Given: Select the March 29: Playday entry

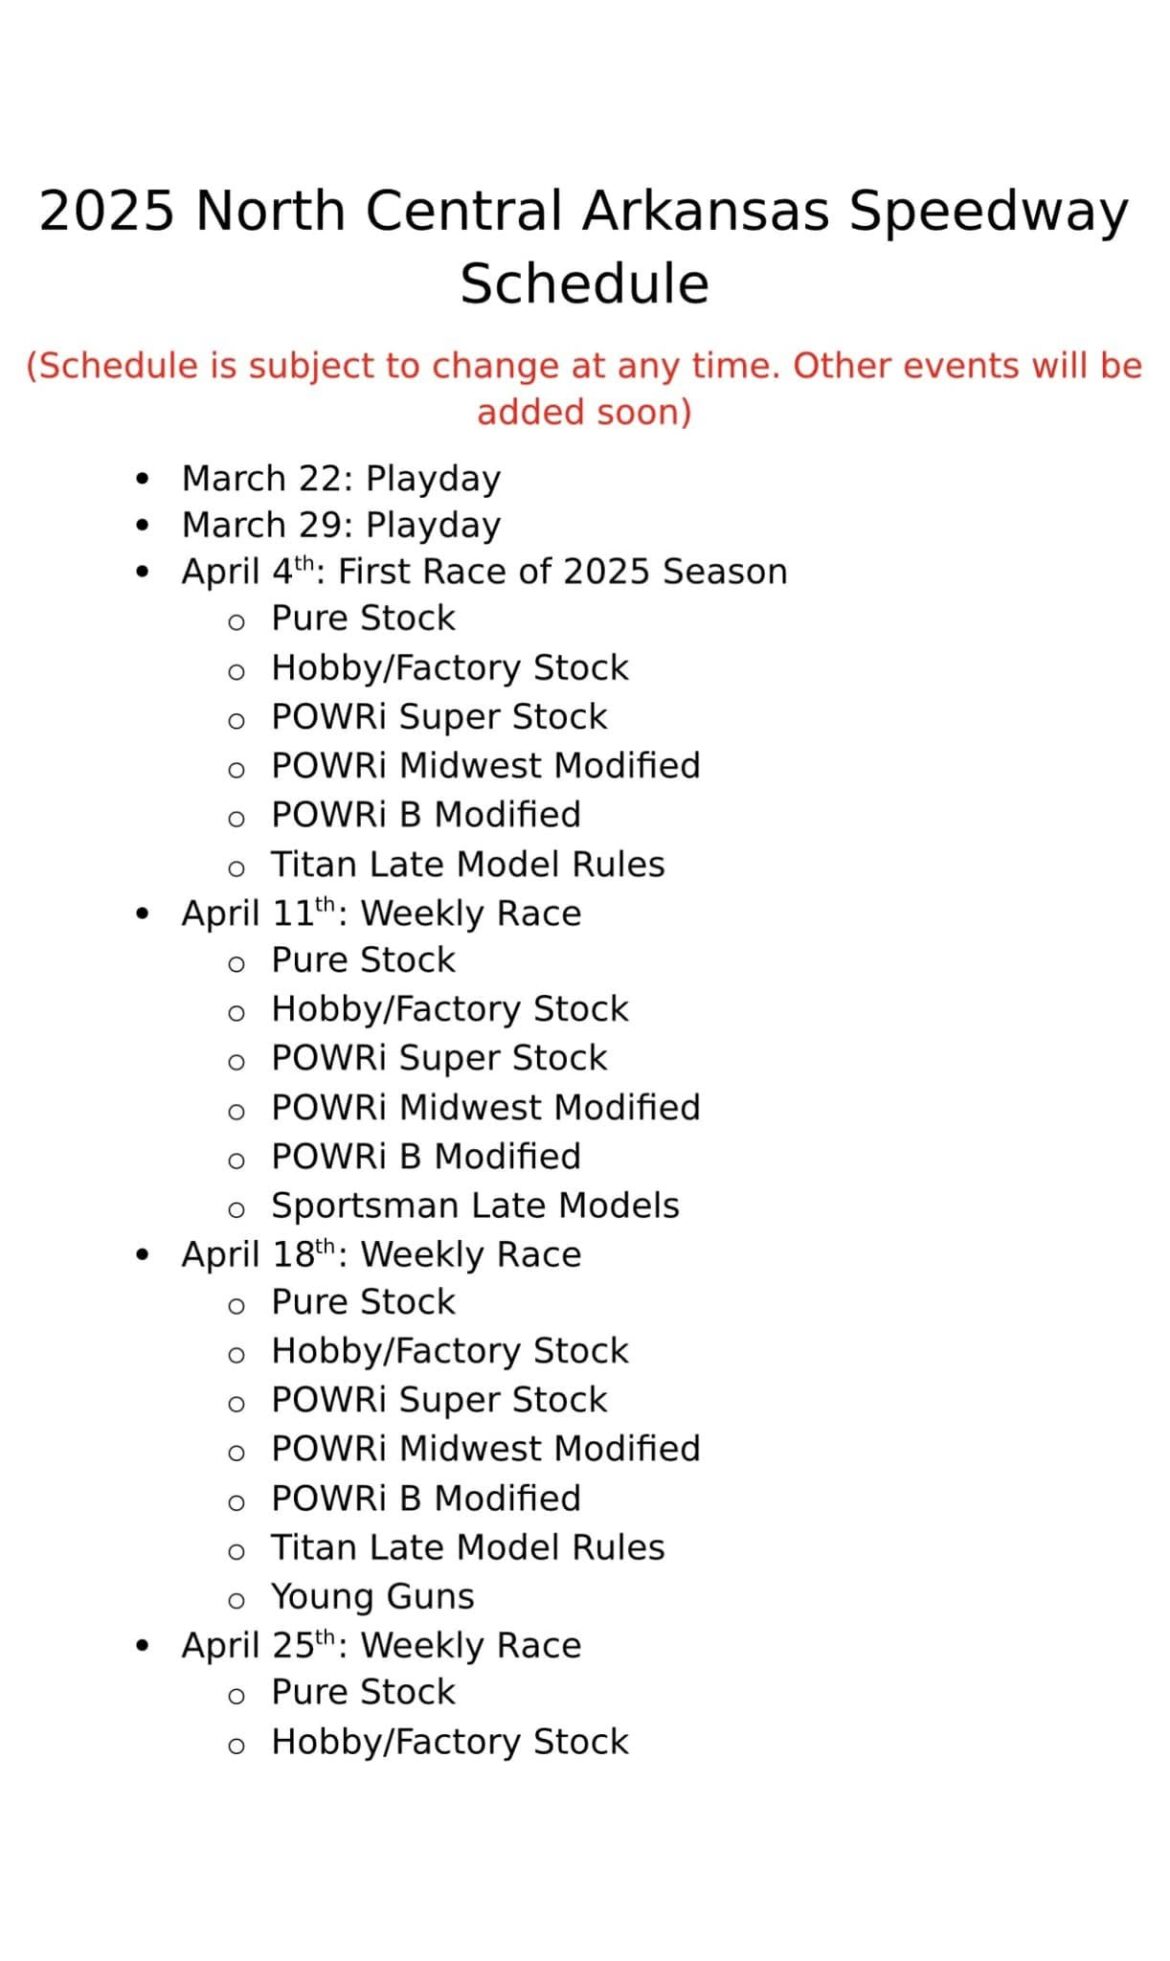Looking at the screenshot, I should (x=341, y=525).
